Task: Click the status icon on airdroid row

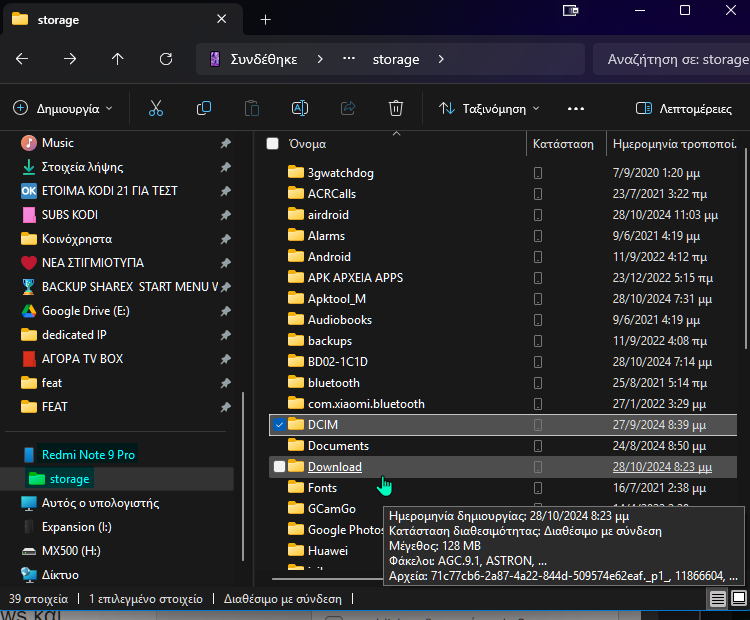Action: pyautogui.click(x=538, y=215)
